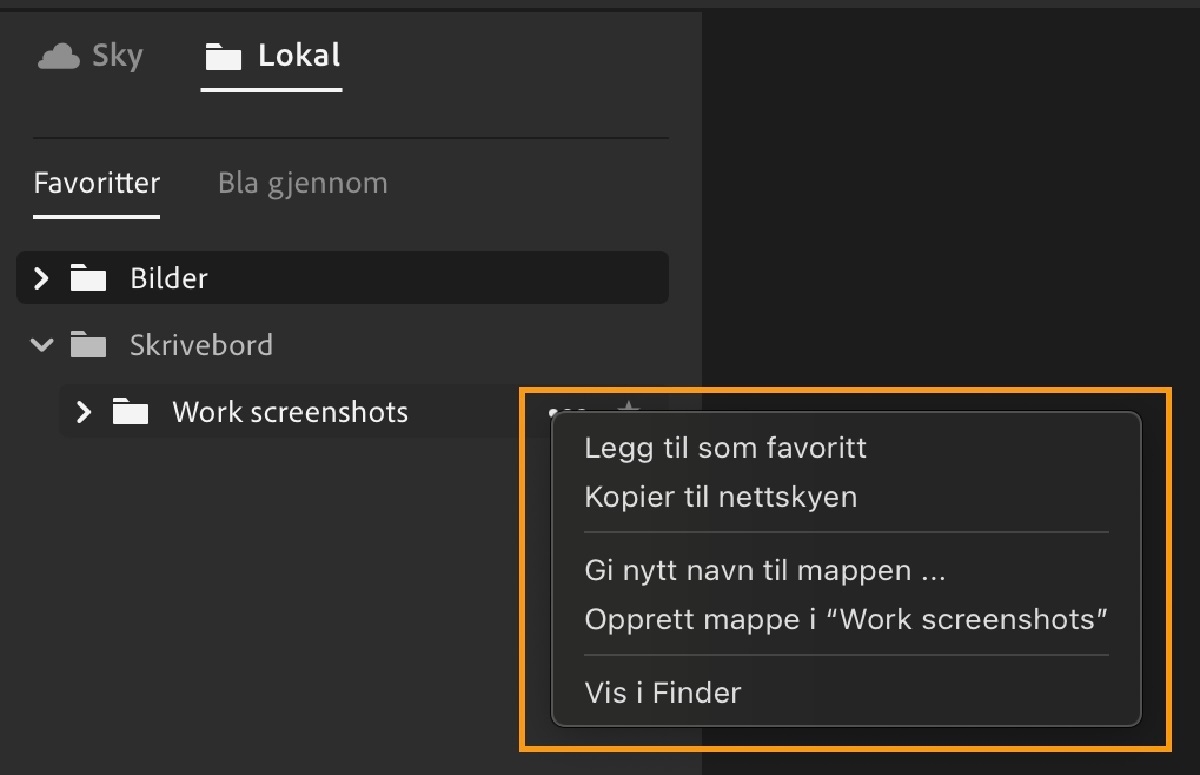Collapse the Skrivebord folder
The width and height of the screenshot is (1200, 775).
tap(41, 344)
